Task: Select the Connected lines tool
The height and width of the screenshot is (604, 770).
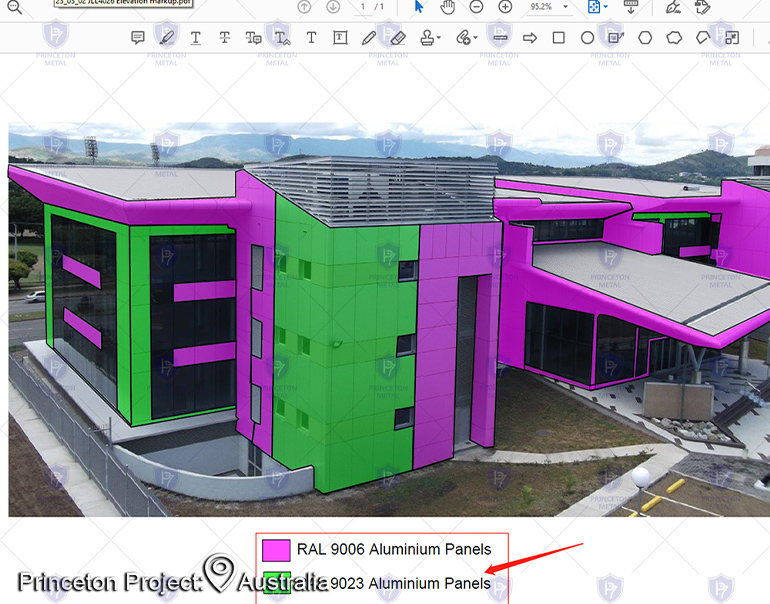Action: pos(703,38)
